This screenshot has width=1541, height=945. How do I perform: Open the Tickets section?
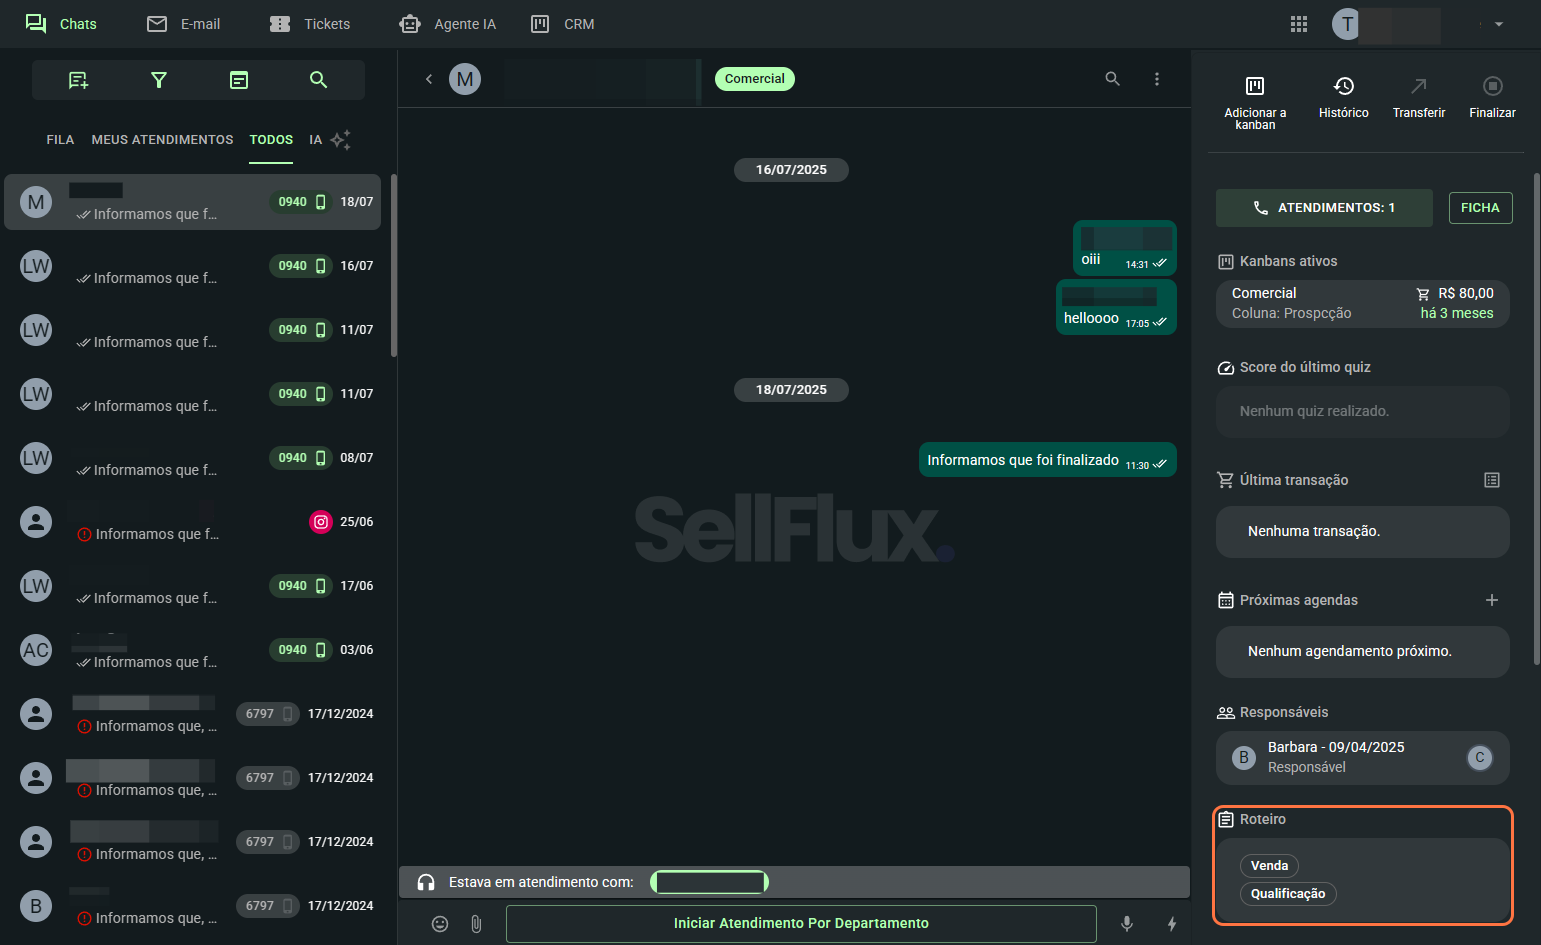point(310,24)
